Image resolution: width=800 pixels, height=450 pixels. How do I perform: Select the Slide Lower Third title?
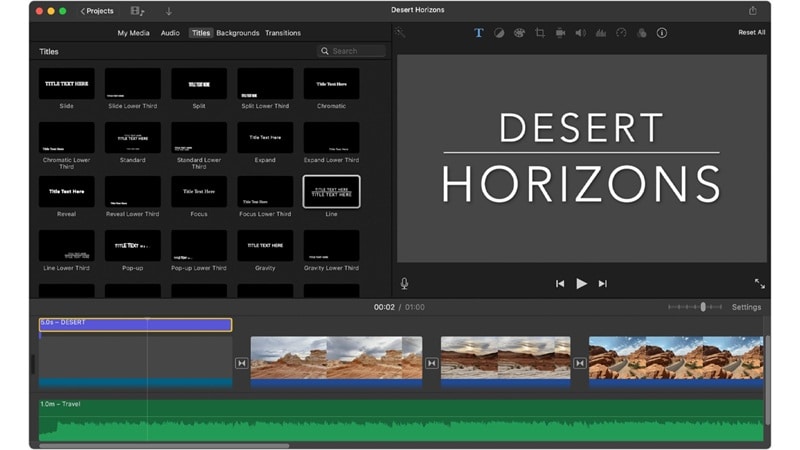tap(133, 84)
